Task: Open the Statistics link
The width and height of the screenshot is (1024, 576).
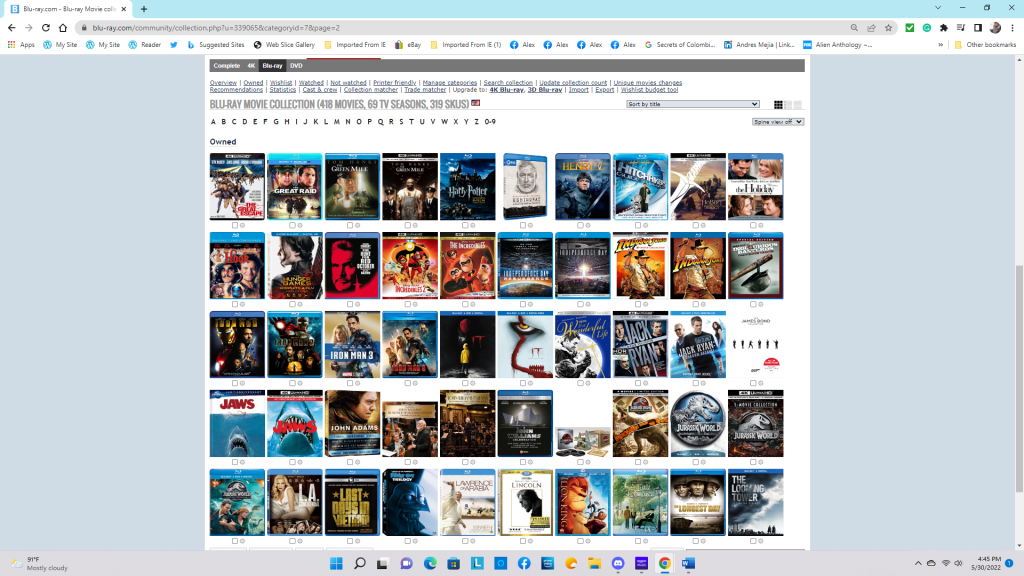Action: (282, 90)
